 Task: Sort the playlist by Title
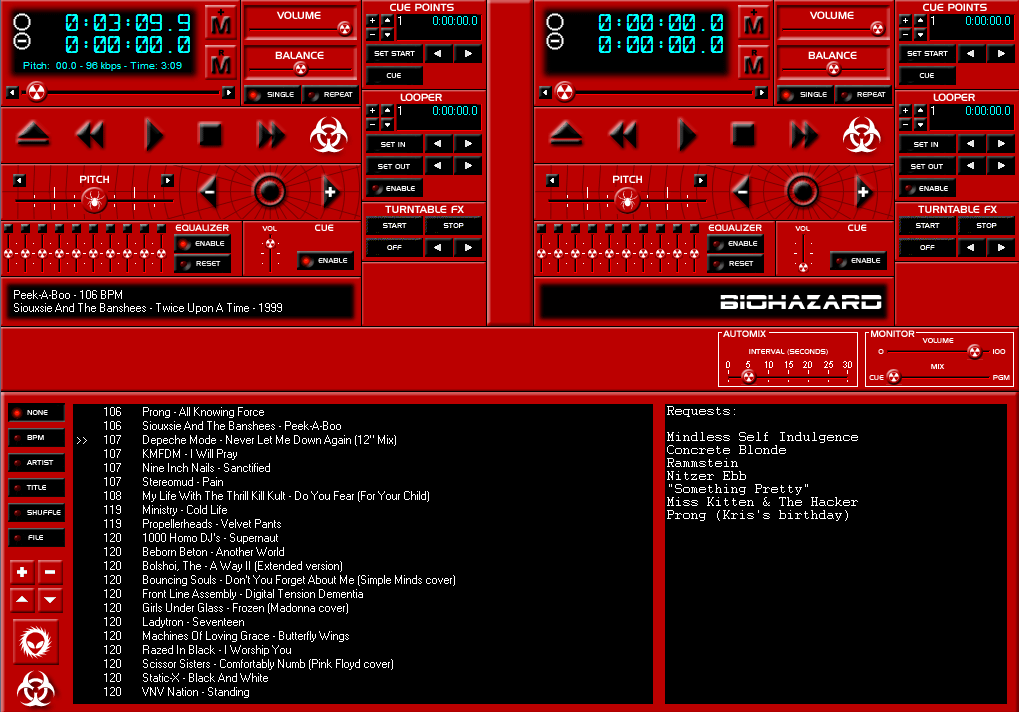36,488
